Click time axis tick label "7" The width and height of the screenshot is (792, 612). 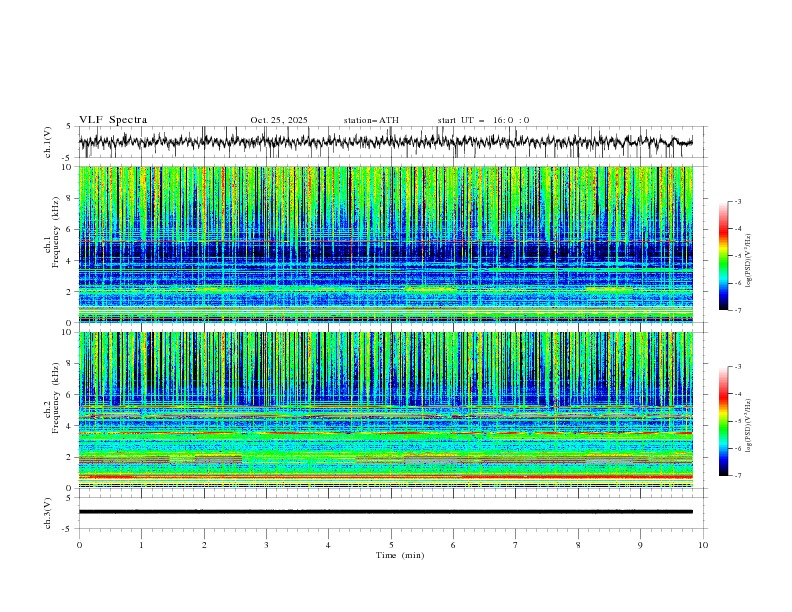(x=516, y=545)
